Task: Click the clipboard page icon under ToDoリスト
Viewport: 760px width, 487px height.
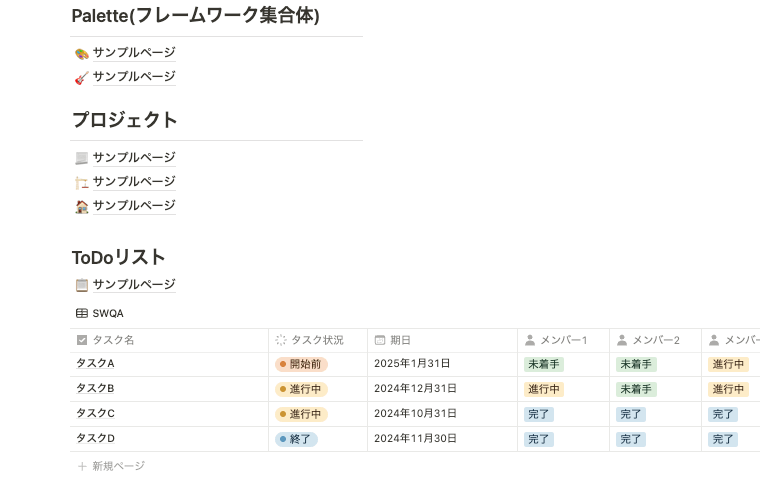Action: pyautogui.click(x=82, y=285)
